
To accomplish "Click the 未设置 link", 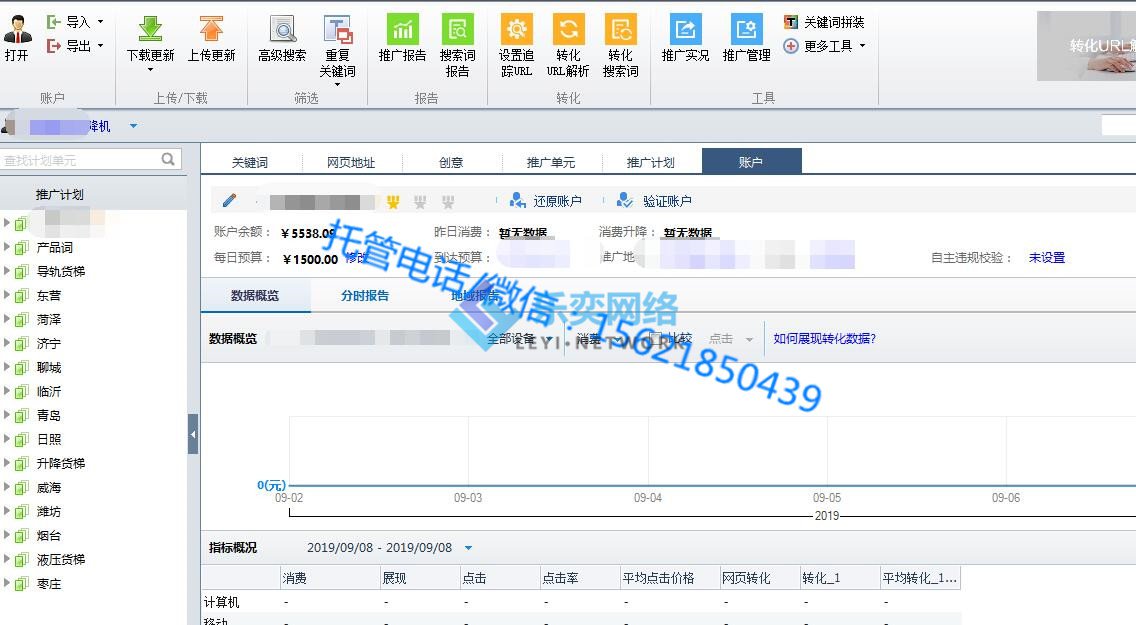I will click(x=1047, y=258).
